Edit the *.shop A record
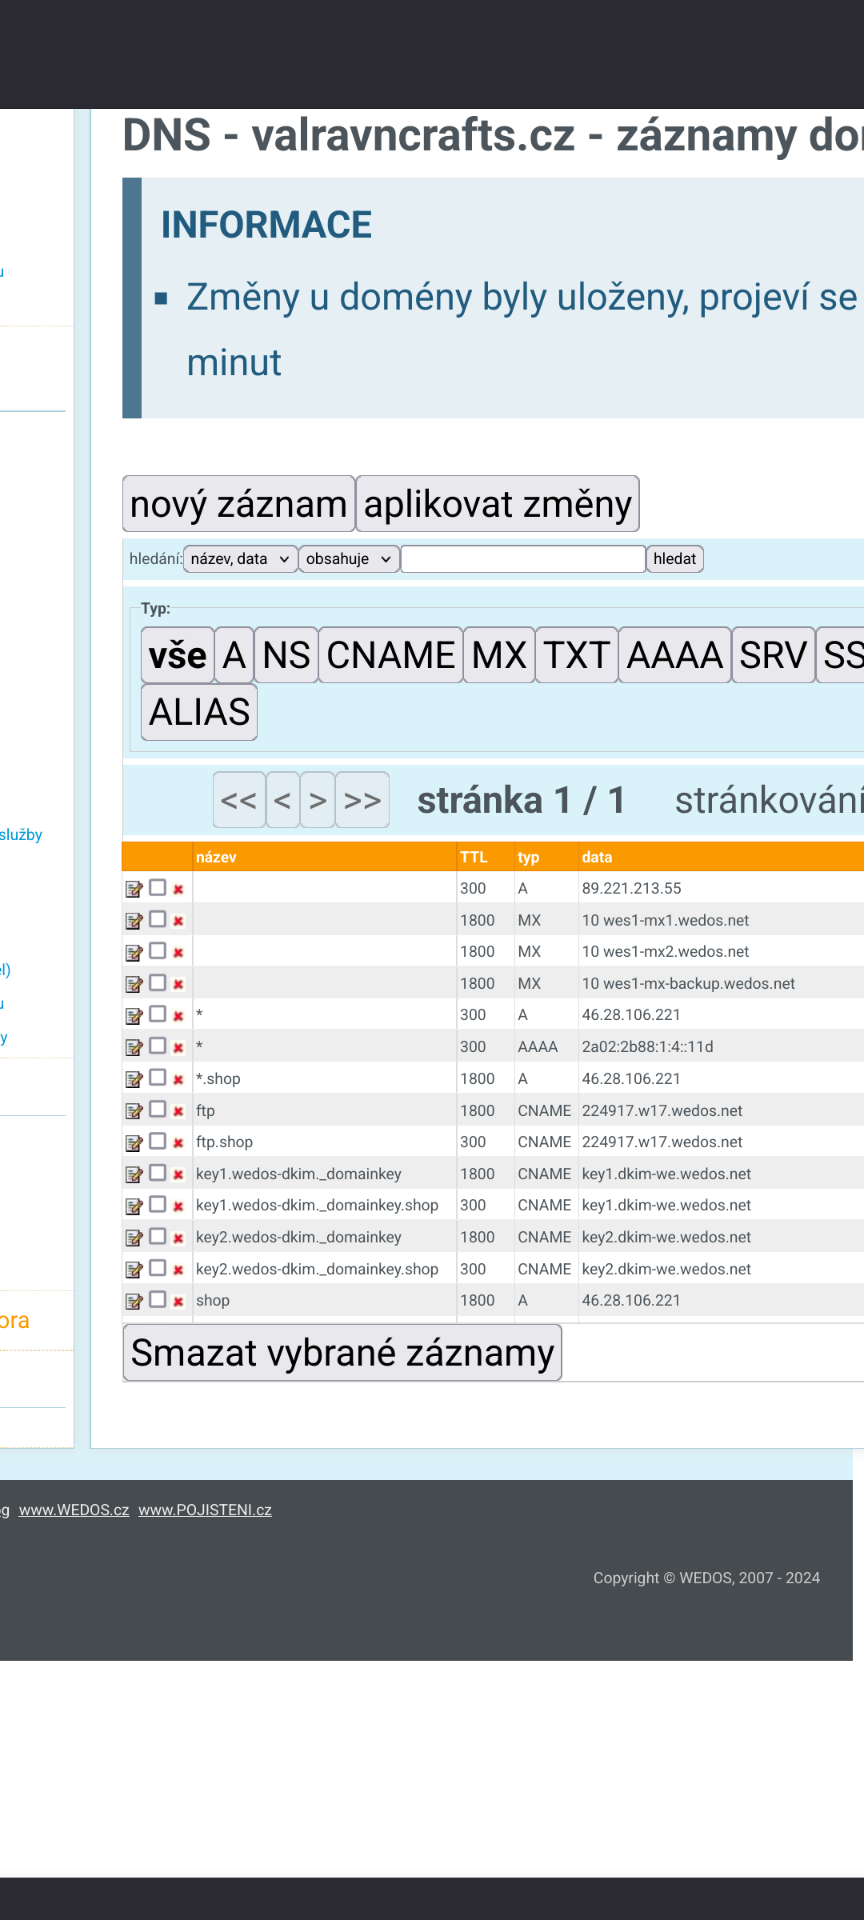864x1920 pixels. coord(134,1079)
